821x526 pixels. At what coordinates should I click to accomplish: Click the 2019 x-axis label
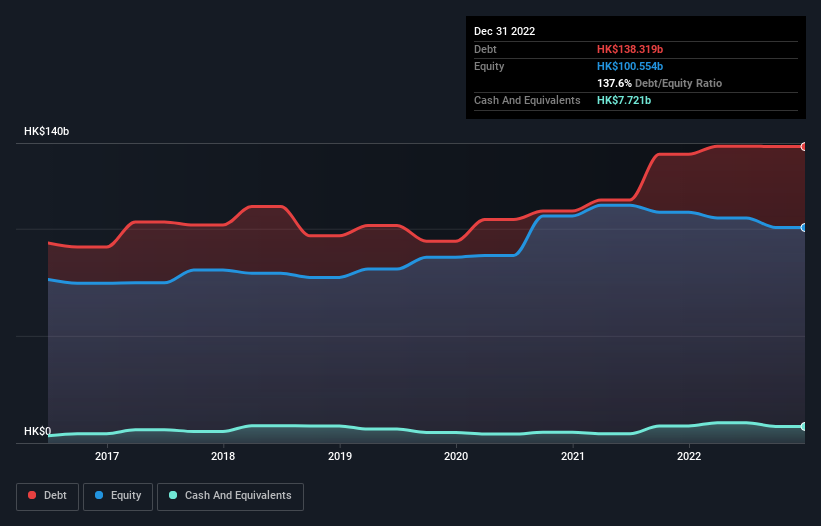(x=340, y=456)
